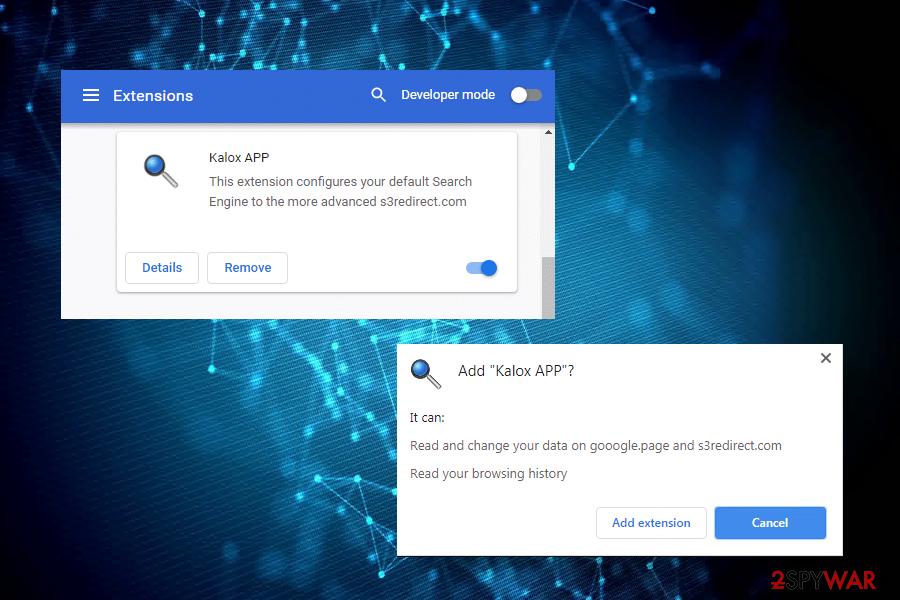The width and height of the screenshot is (900, 600).
Task: Click the gooogle.page permission line
Action: 595,446
